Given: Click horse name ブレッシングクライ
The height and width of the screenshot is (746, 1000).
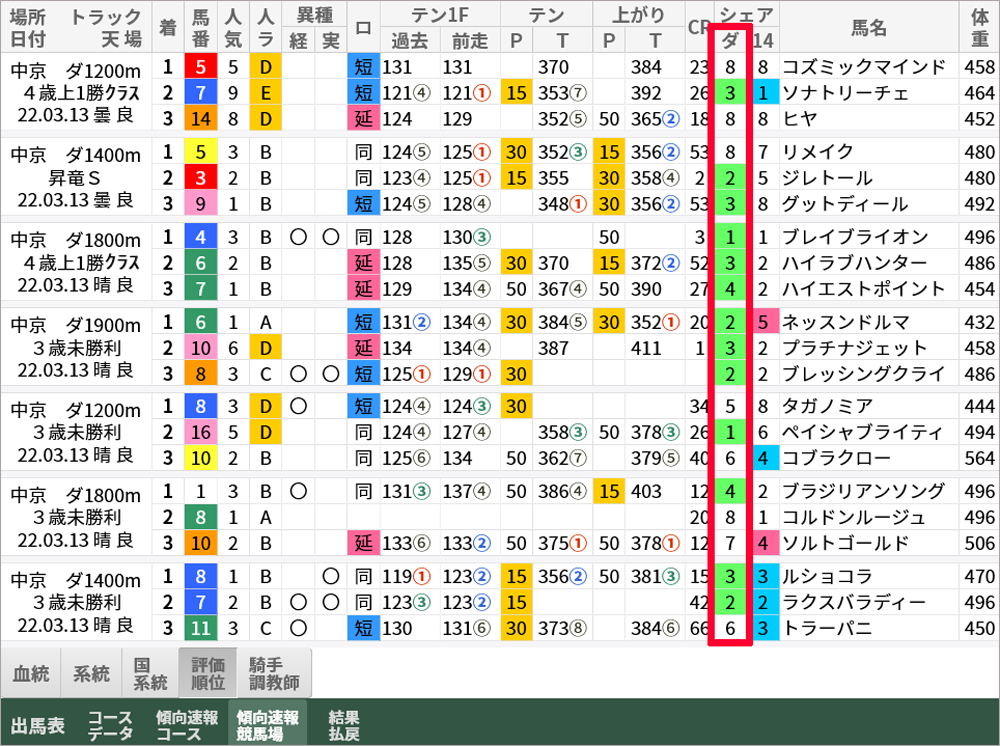Looking at the screenshot, I should point(864,374).
